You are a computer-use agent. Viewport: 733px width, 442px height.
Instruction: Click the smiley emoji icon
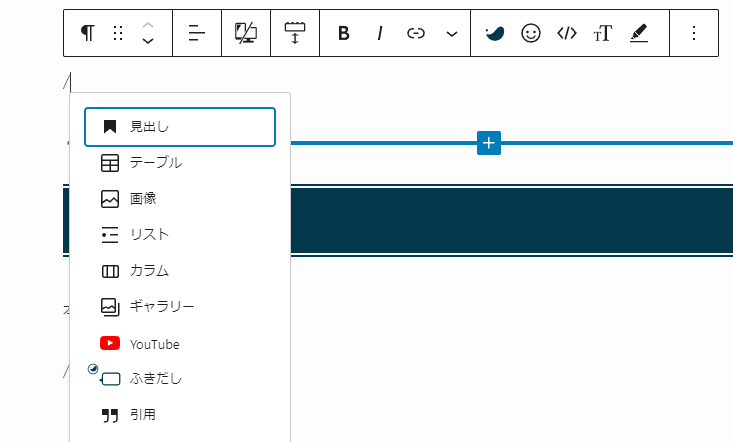click(531, 33)
